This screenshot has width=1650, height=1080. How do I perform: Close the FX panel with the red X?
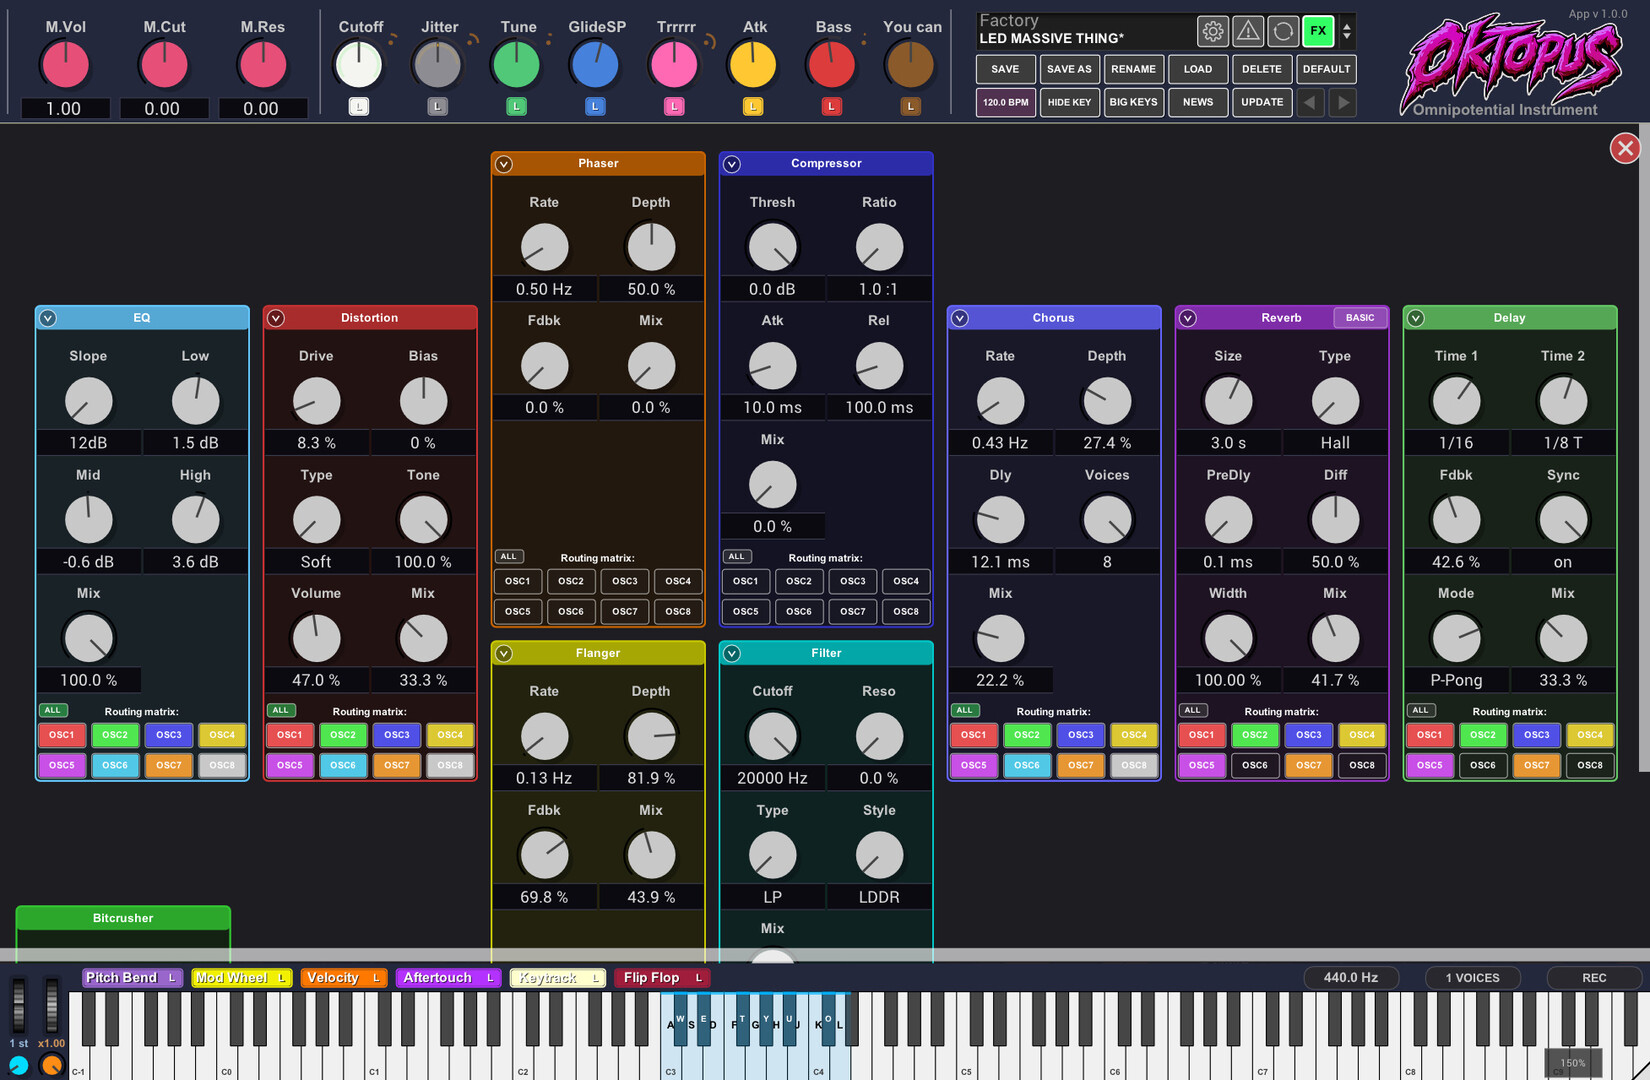coord(1625,148)
